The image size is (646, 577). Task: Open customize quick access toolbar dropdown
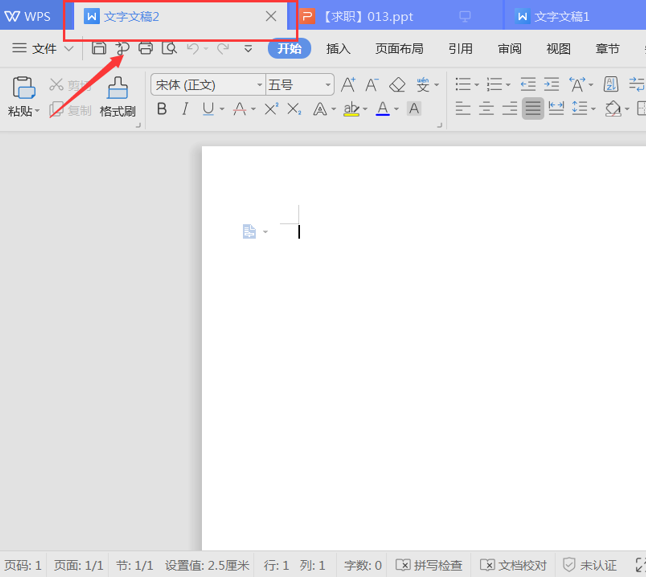click(248, 49)
